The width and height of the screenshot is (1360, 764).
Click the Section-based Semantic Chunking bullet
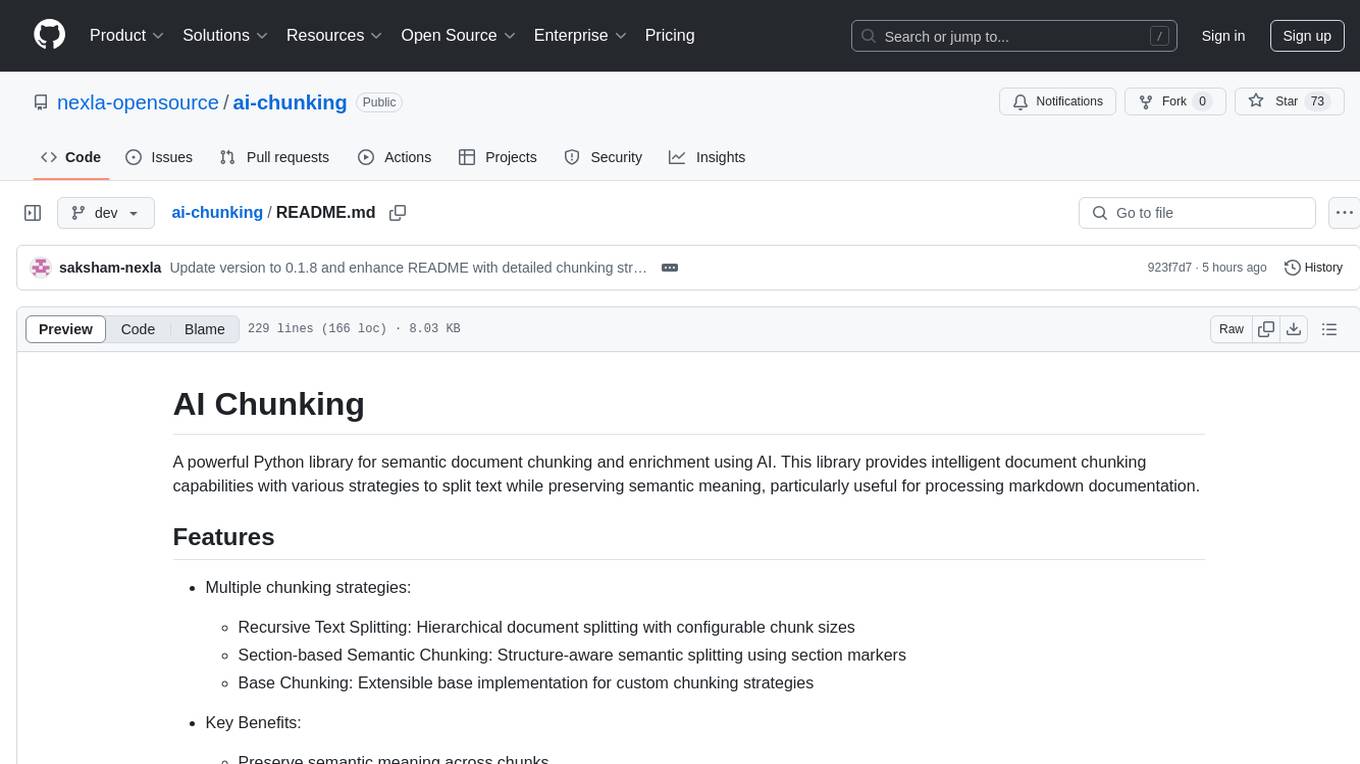[x=572, y=655]
